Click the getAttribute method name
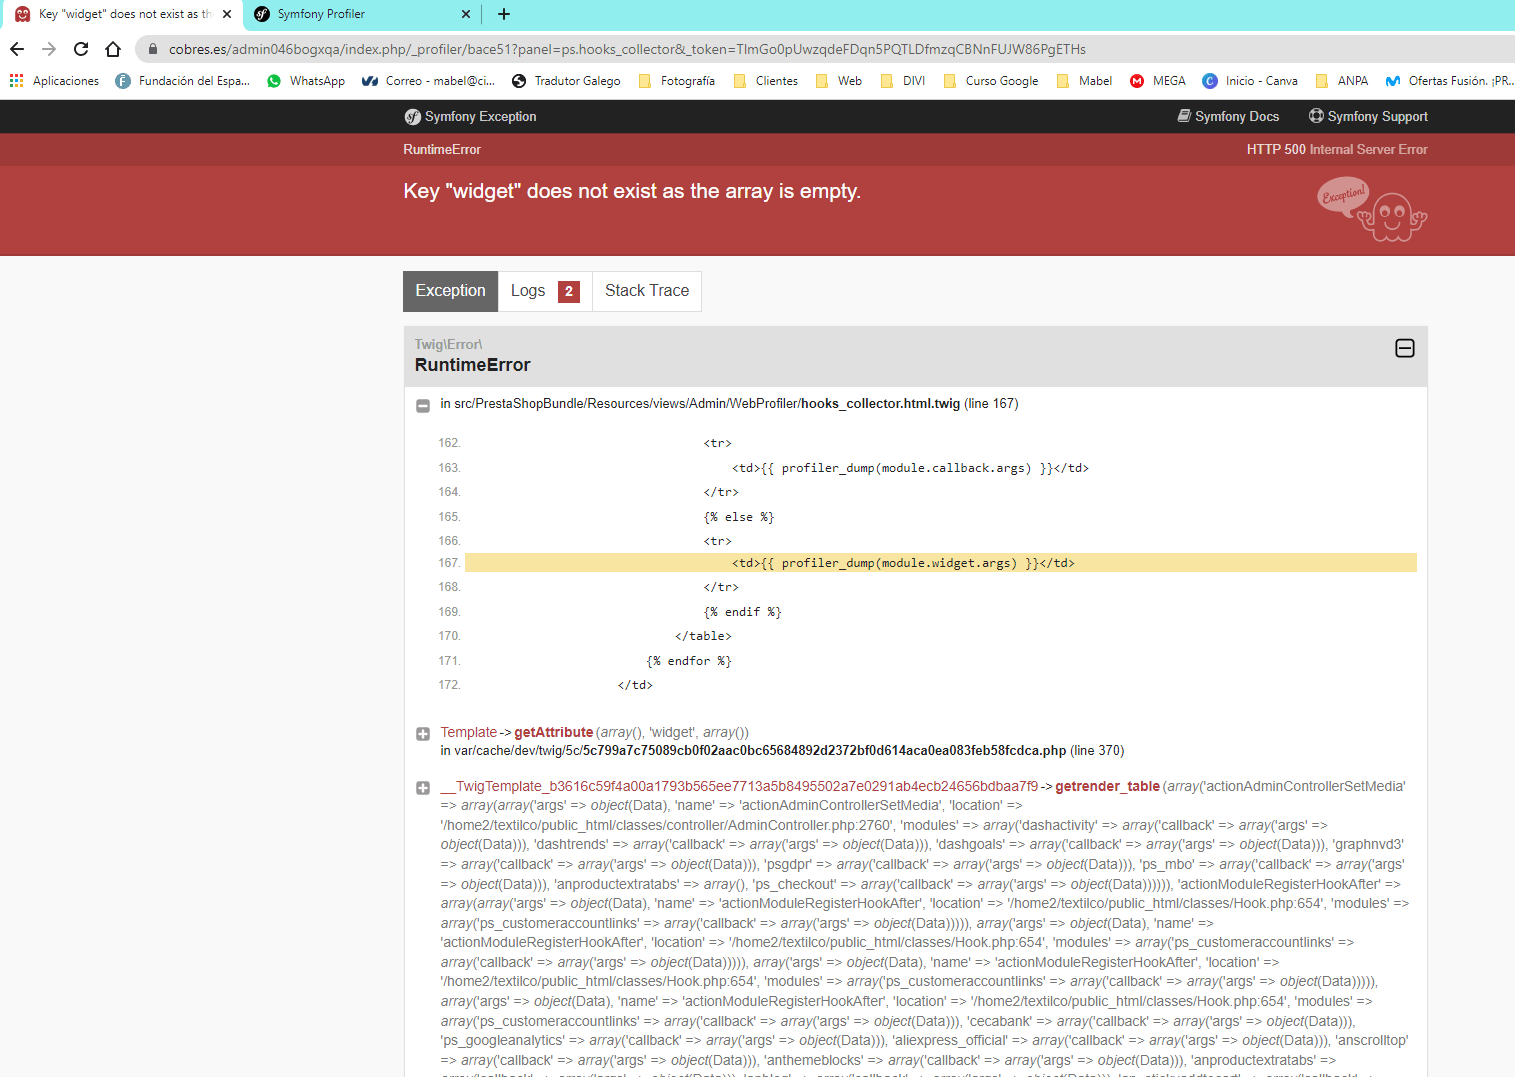 [554, 733]
